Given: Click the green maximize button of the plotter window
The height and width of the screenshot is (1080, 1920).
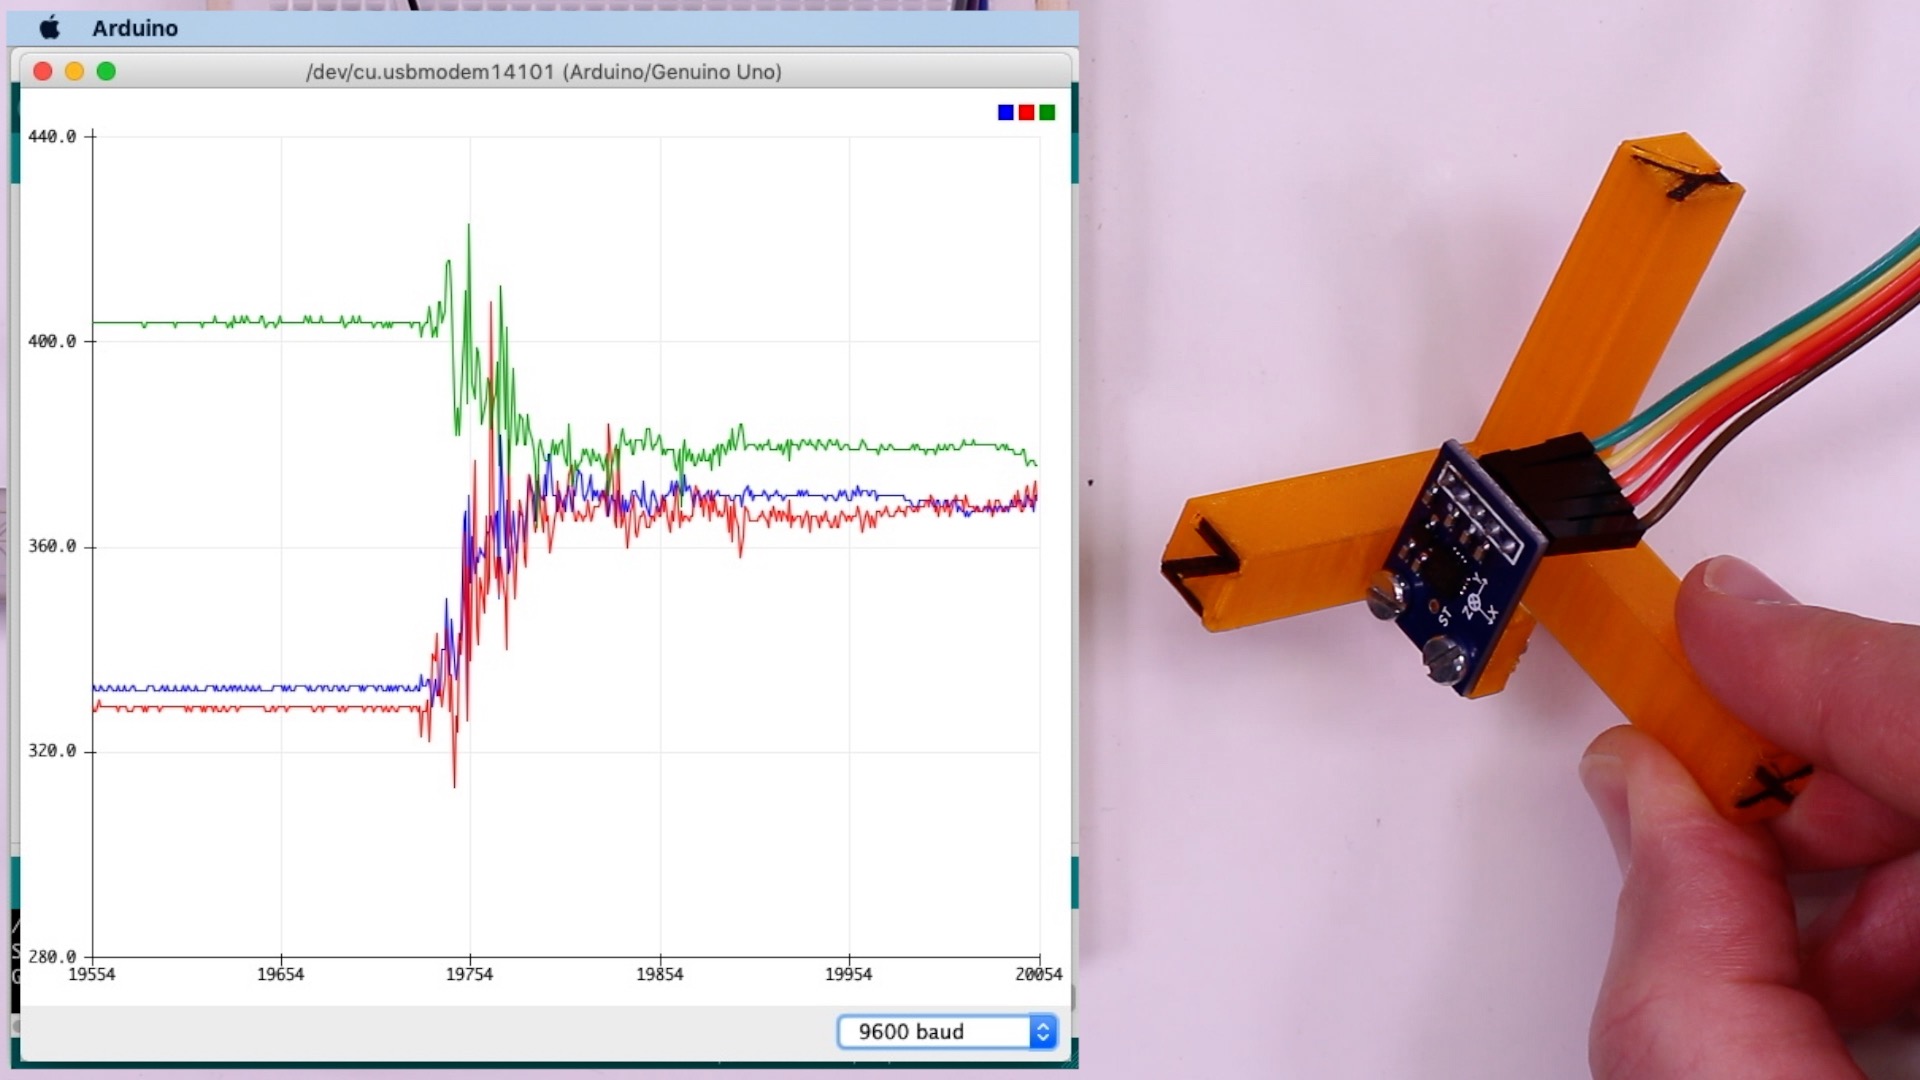Looking at the screenshot, I should (x=107, y=71).
